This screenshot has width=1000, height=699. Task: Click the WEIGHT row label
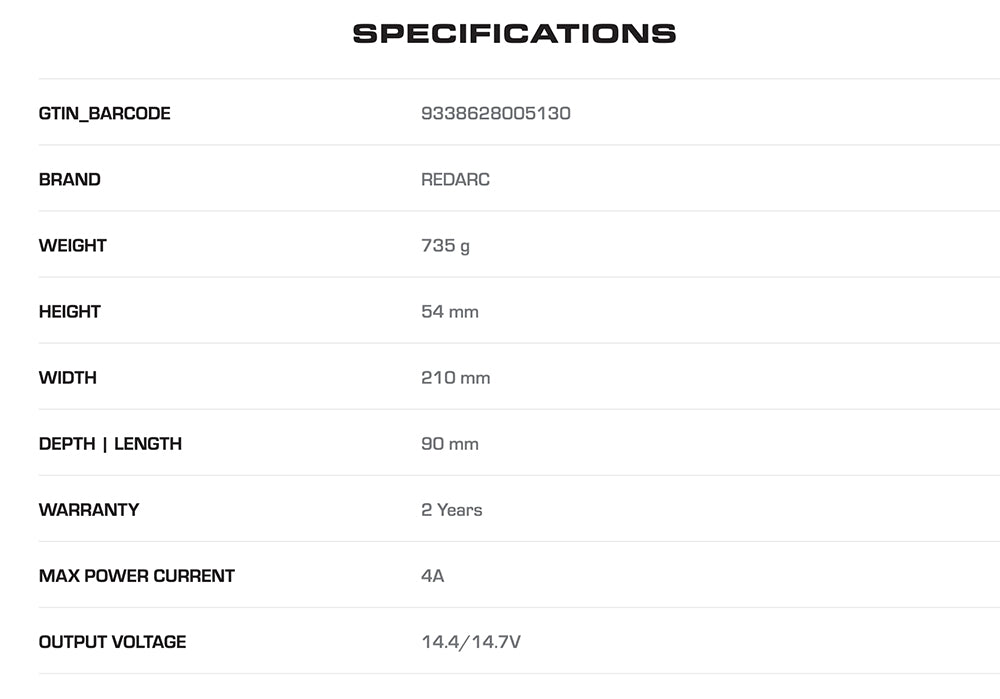[72, 246]
